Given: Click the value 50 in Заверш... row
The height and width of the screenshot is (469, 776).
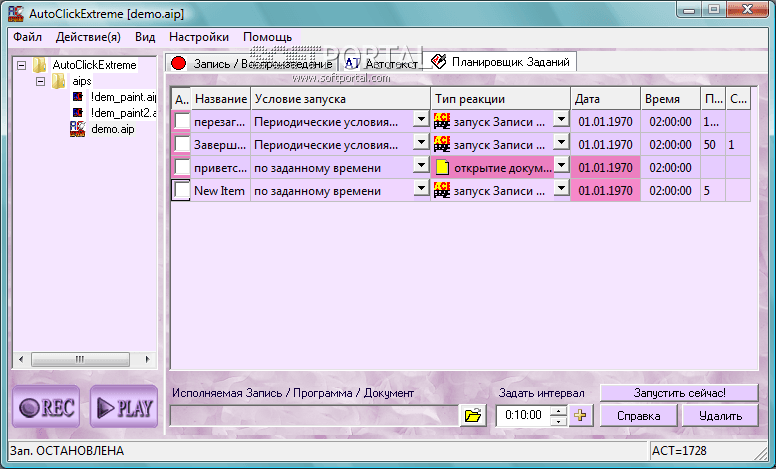Looking at the screenshot, I should pos(710,144).
